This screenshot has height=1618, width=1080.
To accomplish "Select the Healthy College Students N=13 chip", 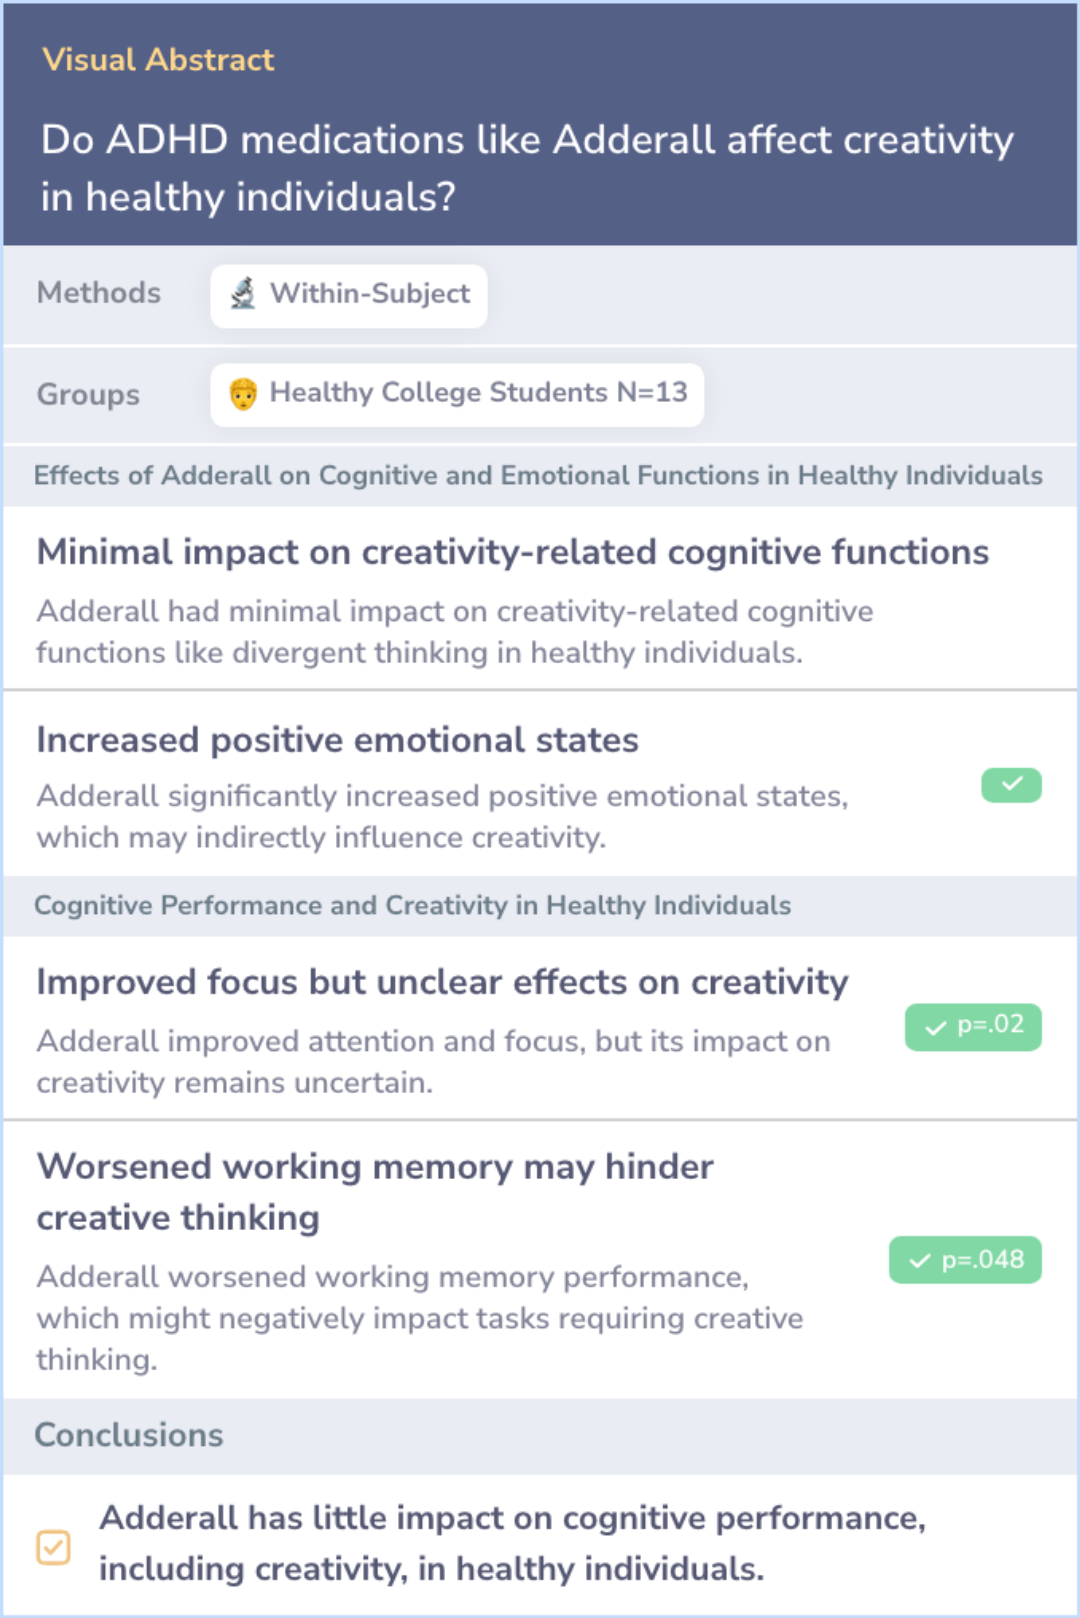I will pos(457,394).
